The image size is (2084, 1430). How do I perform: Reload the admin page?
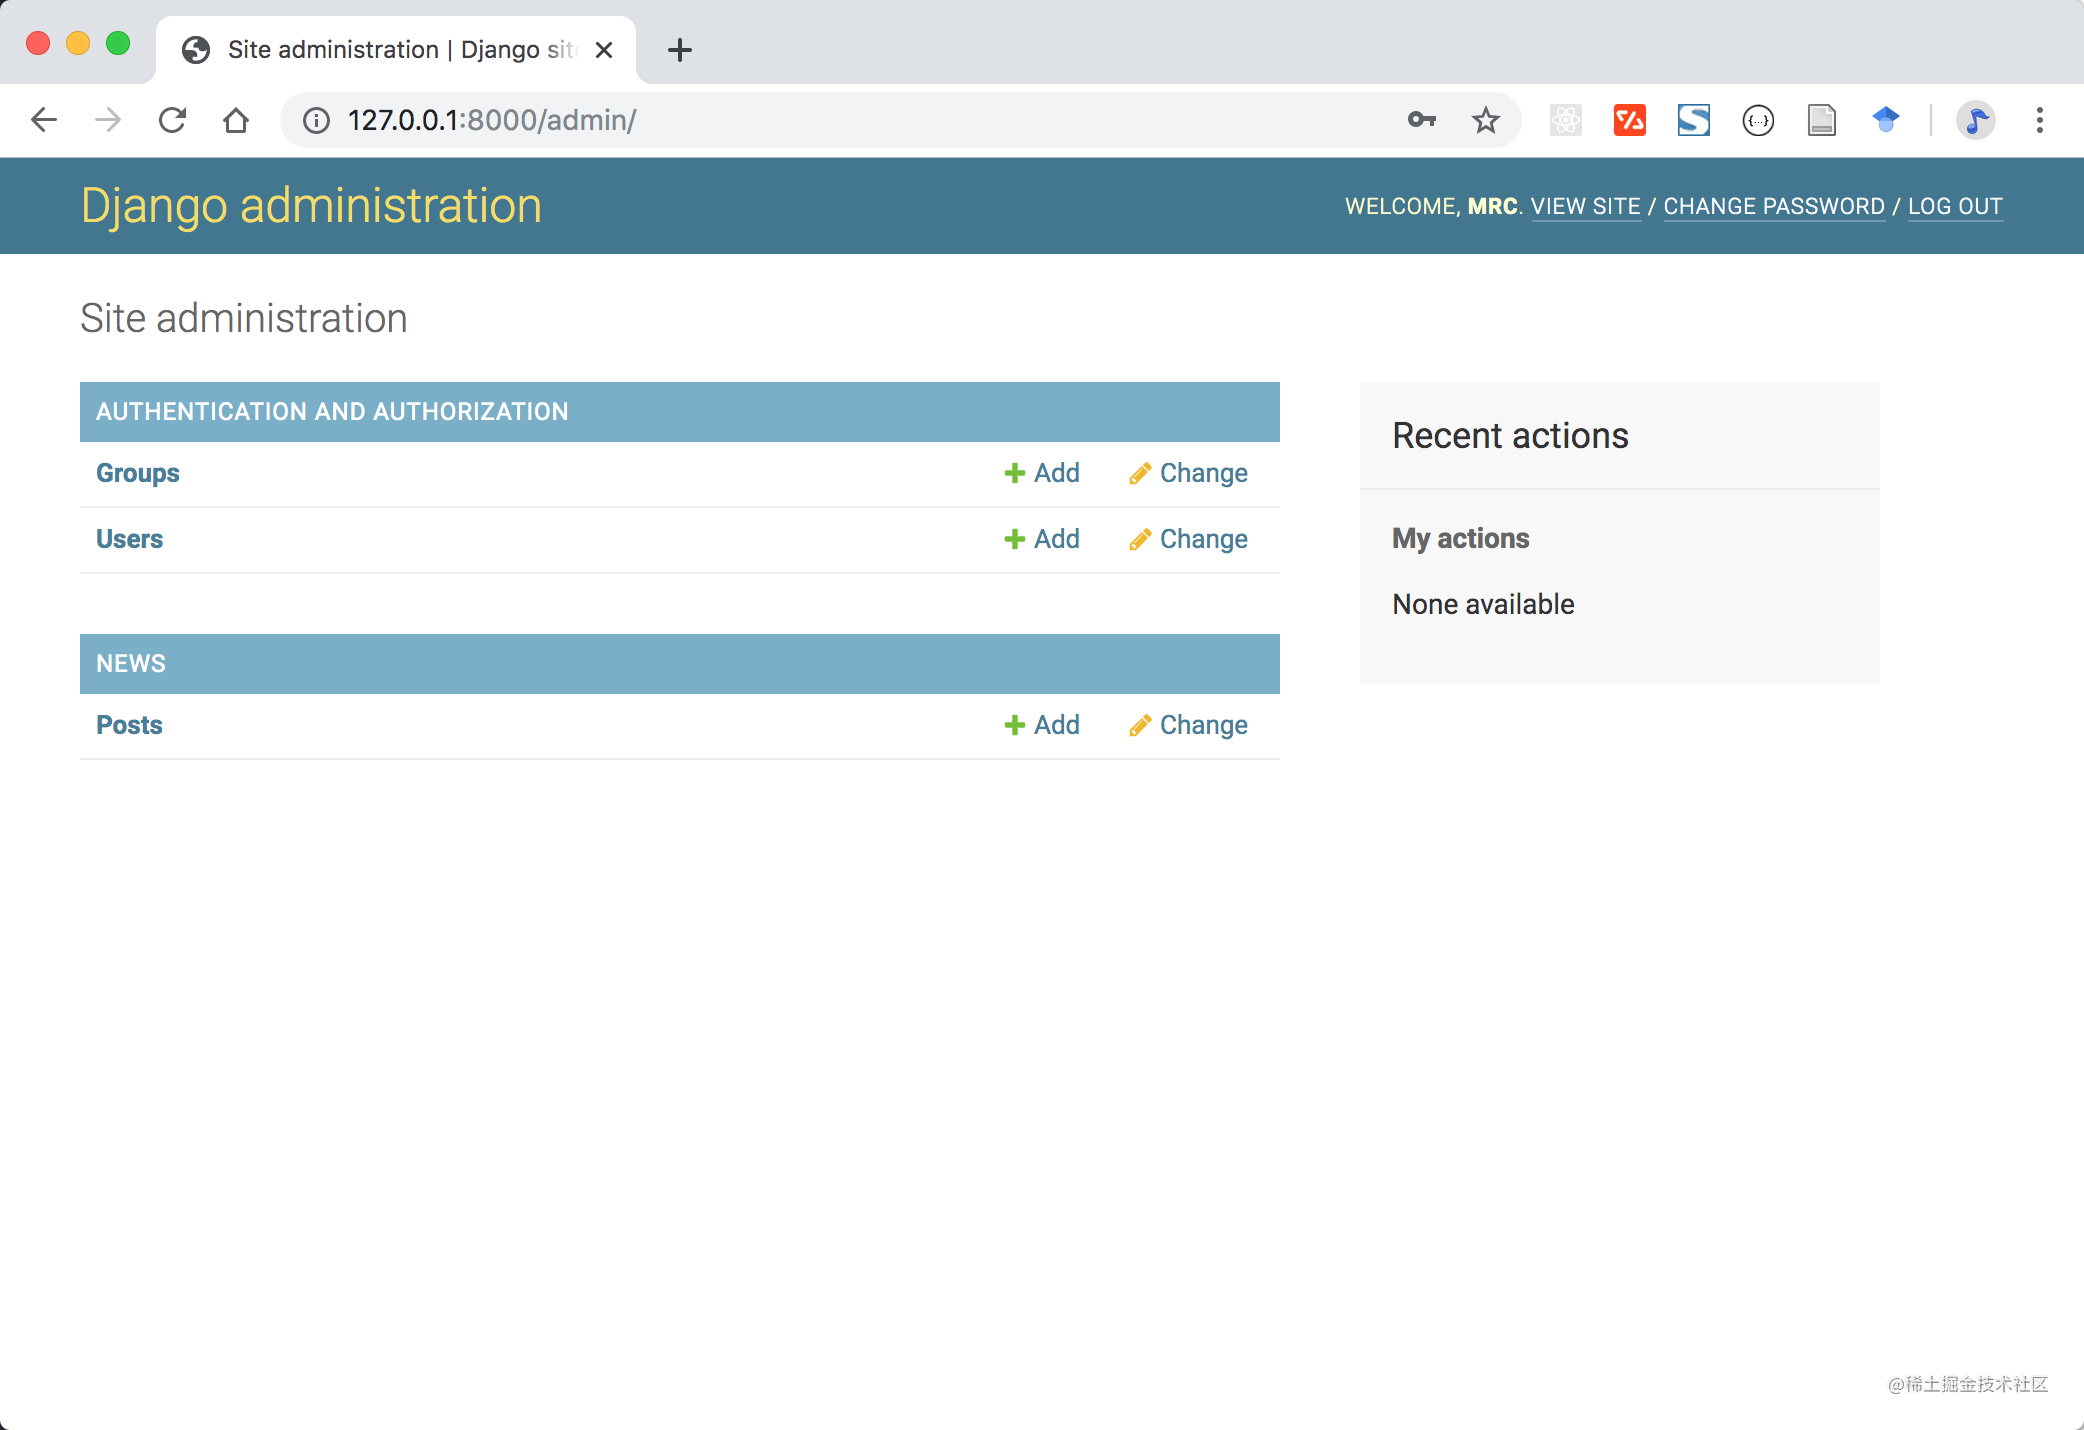172,120
